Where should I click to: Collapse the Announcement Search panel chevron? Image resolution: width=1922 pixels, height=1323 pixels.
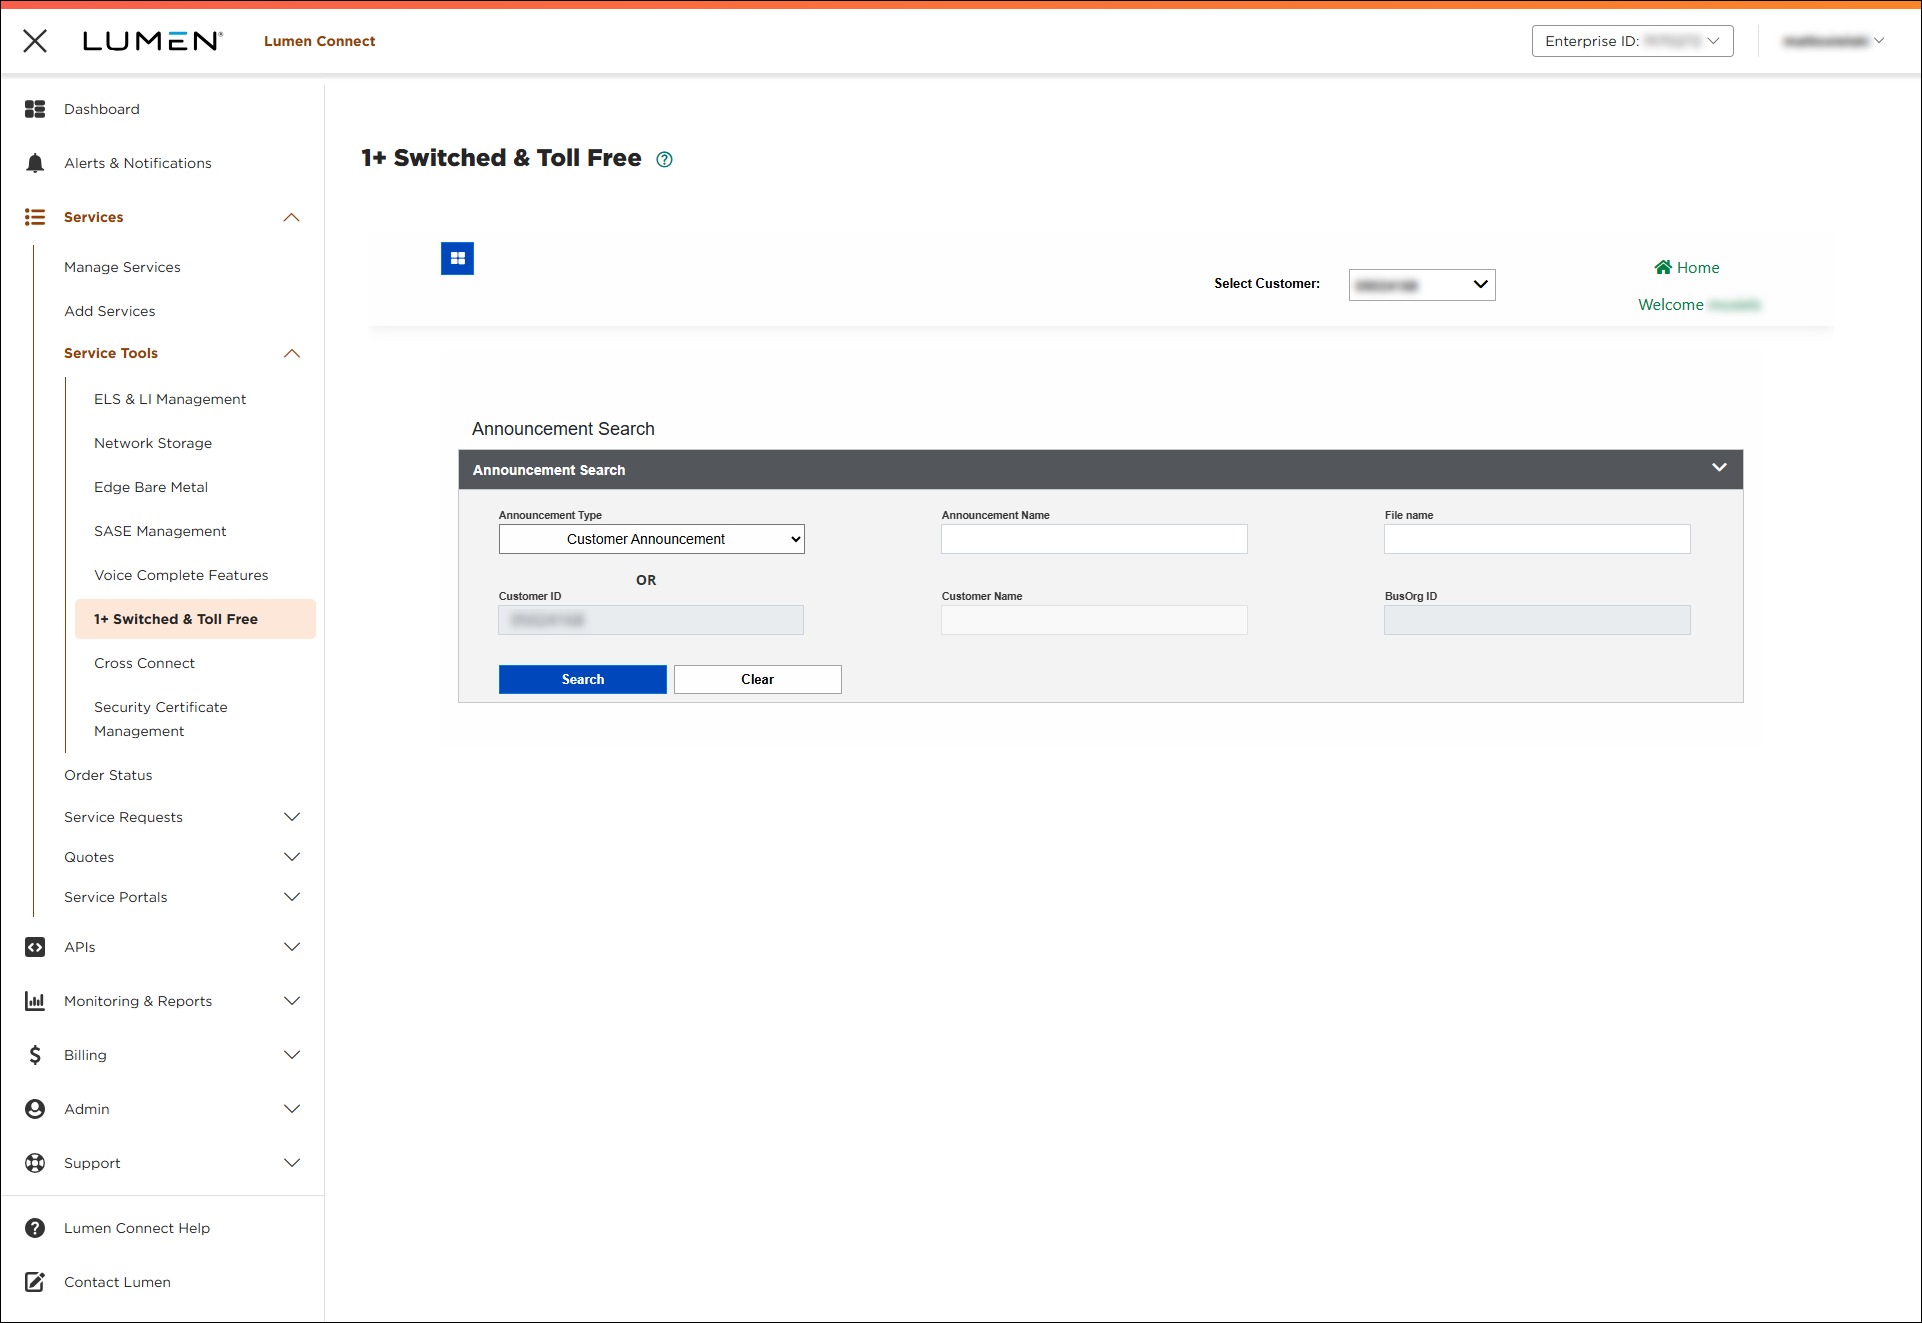(1719, 468)
